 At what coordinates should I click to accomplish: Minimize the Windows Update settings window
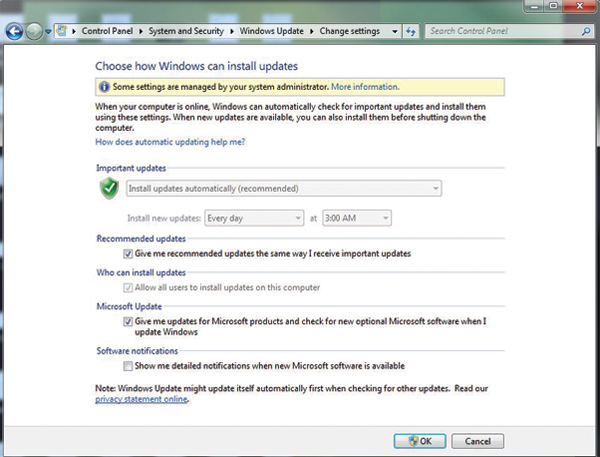click(534, 6)
